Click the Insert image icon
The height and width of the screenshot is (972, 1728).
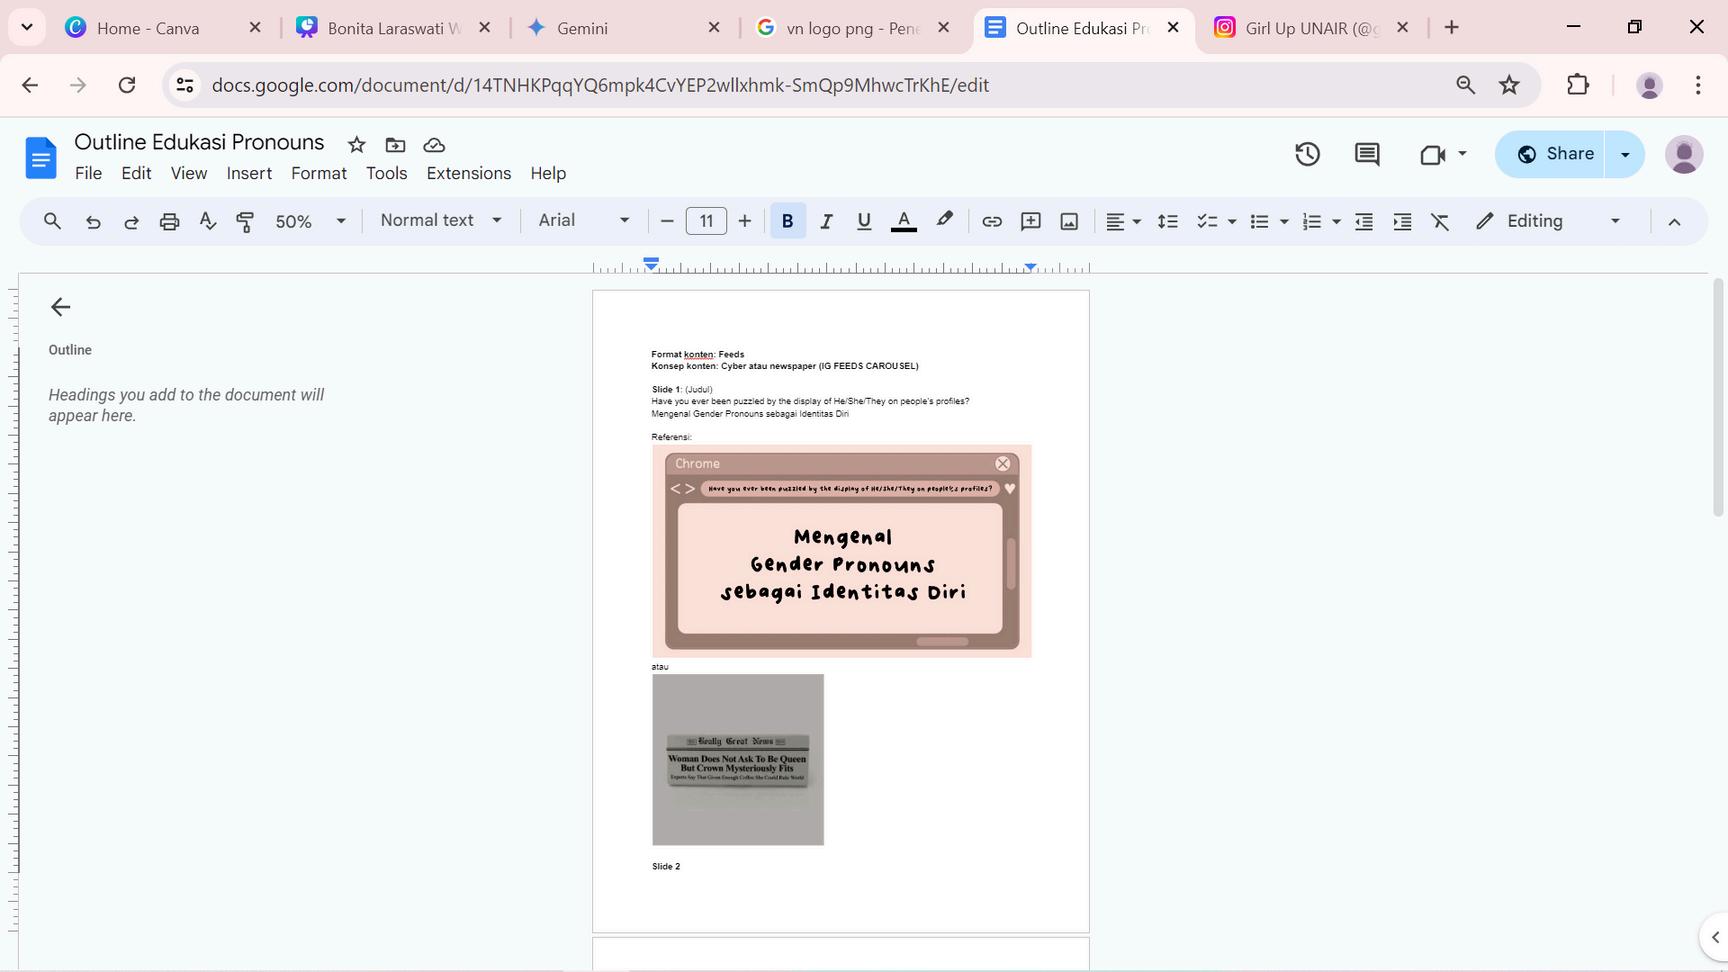pyautogui.click(x=1069, y=221)
